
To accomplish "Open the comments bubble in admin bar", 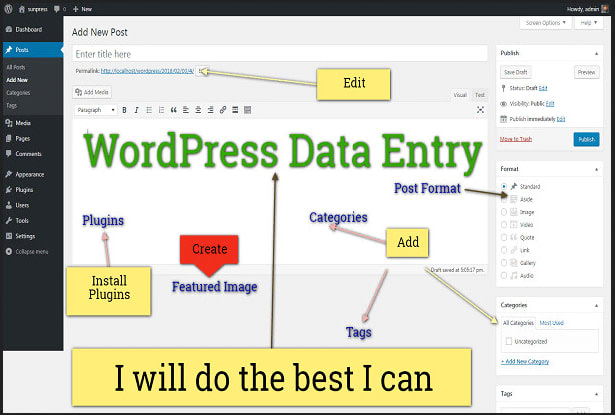I will pyautogui.click(x=60, y=9).
